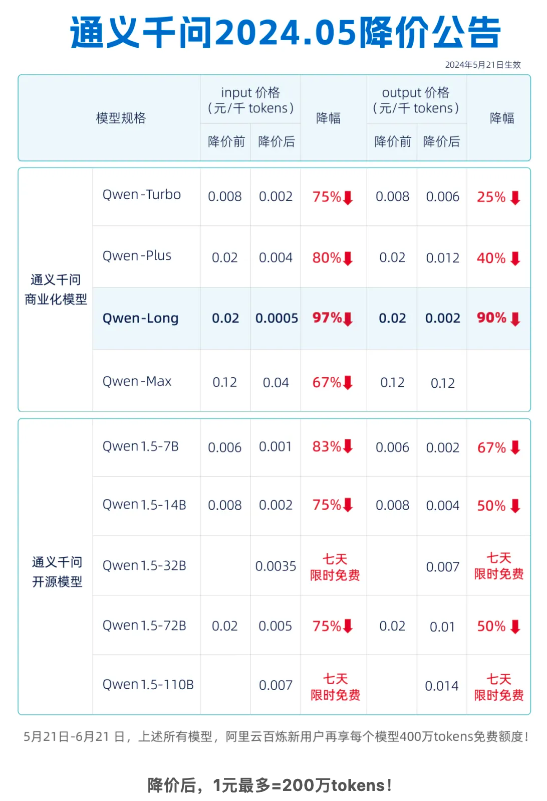Click the output 价格 header cell
547x801 pixels.
pos(416,100)
